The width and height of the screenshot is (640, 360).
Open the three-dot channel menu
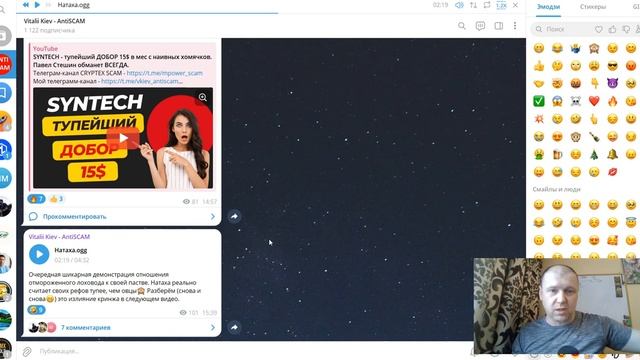point(515,26)
